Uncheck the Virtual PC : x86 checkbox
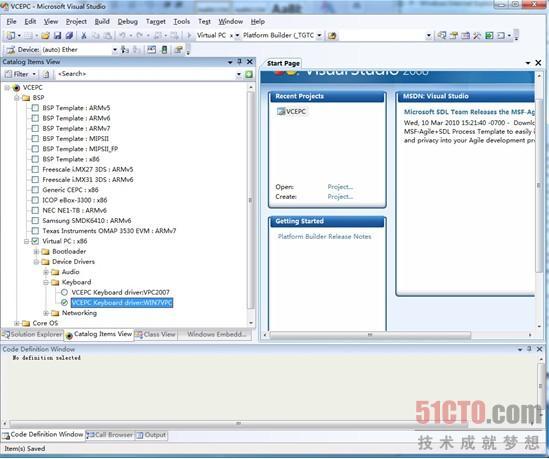The width and height of the screenshot is (549, 459). pos(35,241)
